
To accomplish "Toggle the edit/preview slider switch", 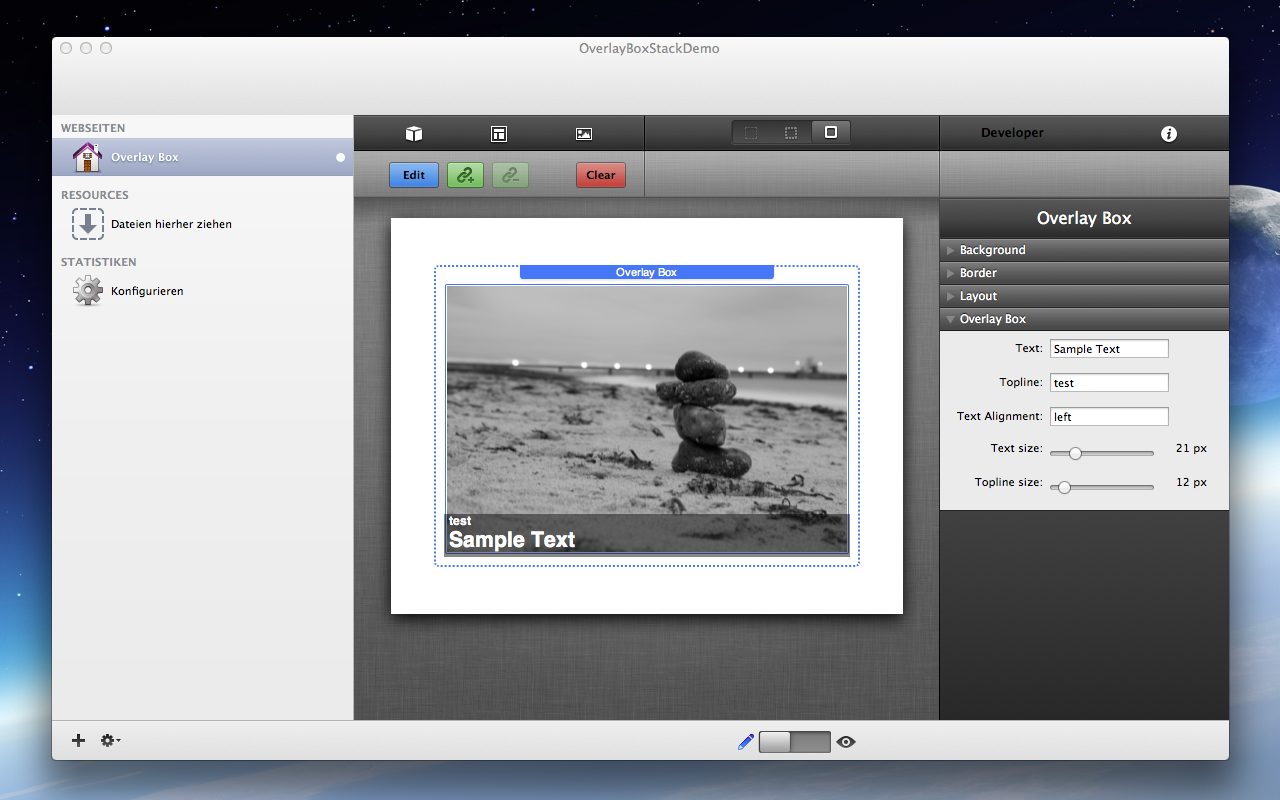I will [795, 742].
